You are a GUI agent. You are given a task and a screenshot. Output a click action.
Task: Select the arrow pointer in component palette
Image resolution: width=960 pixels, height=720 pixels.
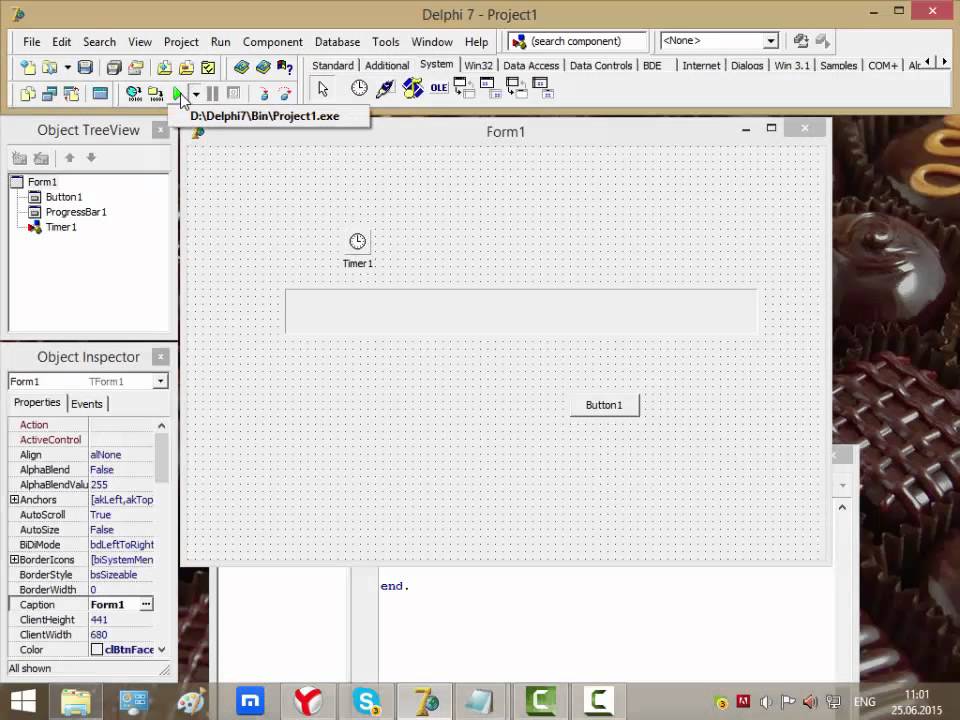[323, 89]
